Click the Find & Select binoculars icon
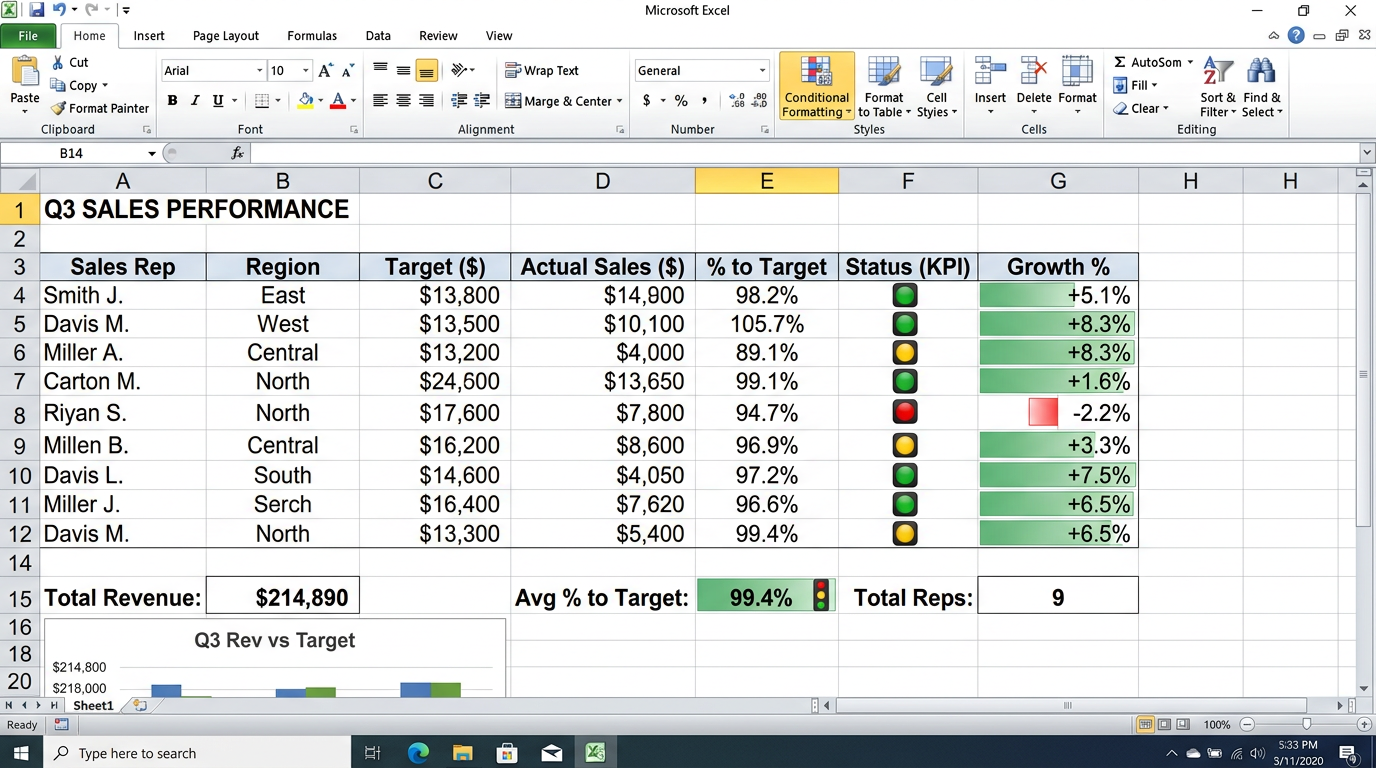Screen dimensions: 1376x768 (x=1261, y=86)
